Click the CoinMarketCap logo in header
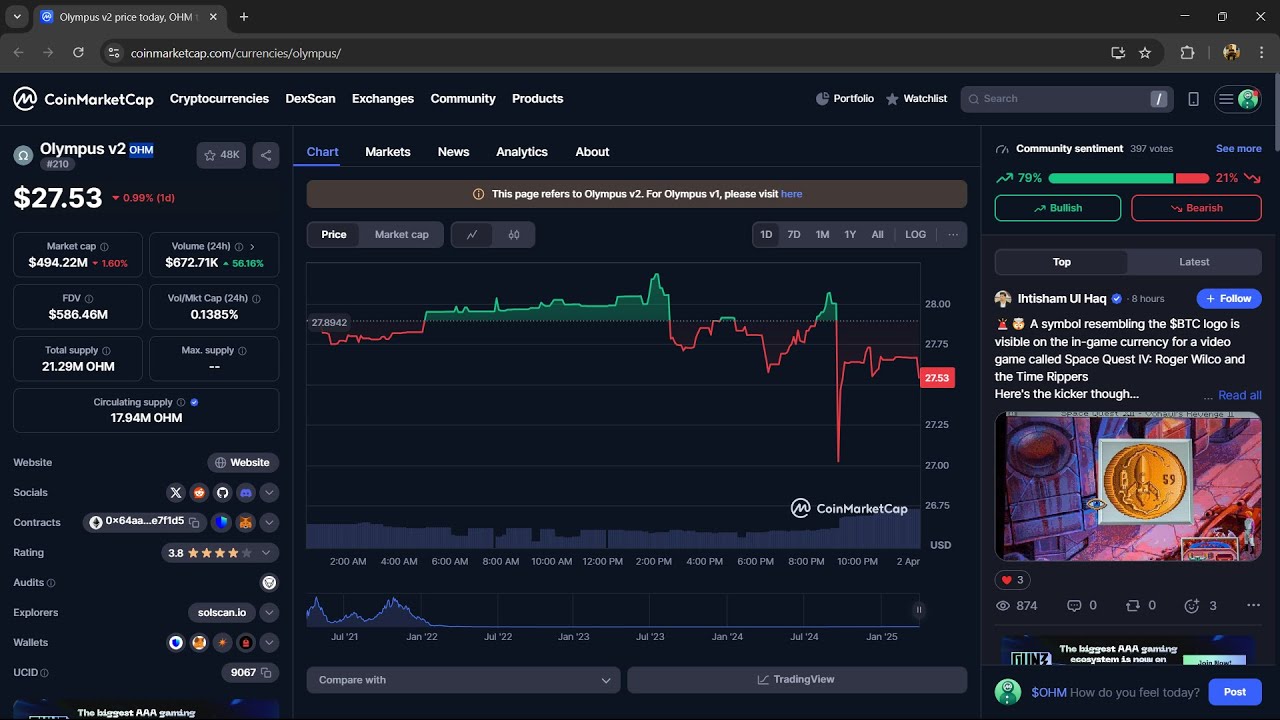 [x=83, y=99]
